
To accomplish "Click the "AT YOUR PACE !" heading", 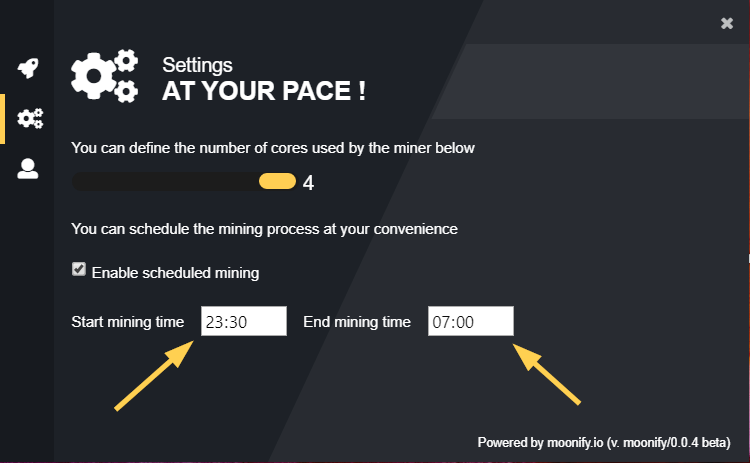I will click(264, 91).
